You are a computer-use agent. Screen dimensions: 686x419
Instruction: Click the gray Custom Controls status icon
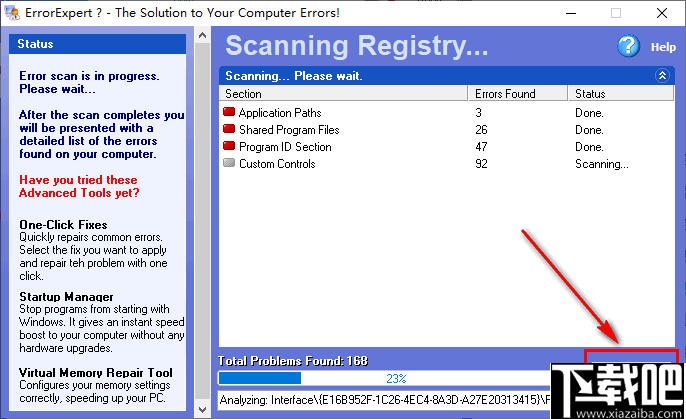(x=229, y=163)
